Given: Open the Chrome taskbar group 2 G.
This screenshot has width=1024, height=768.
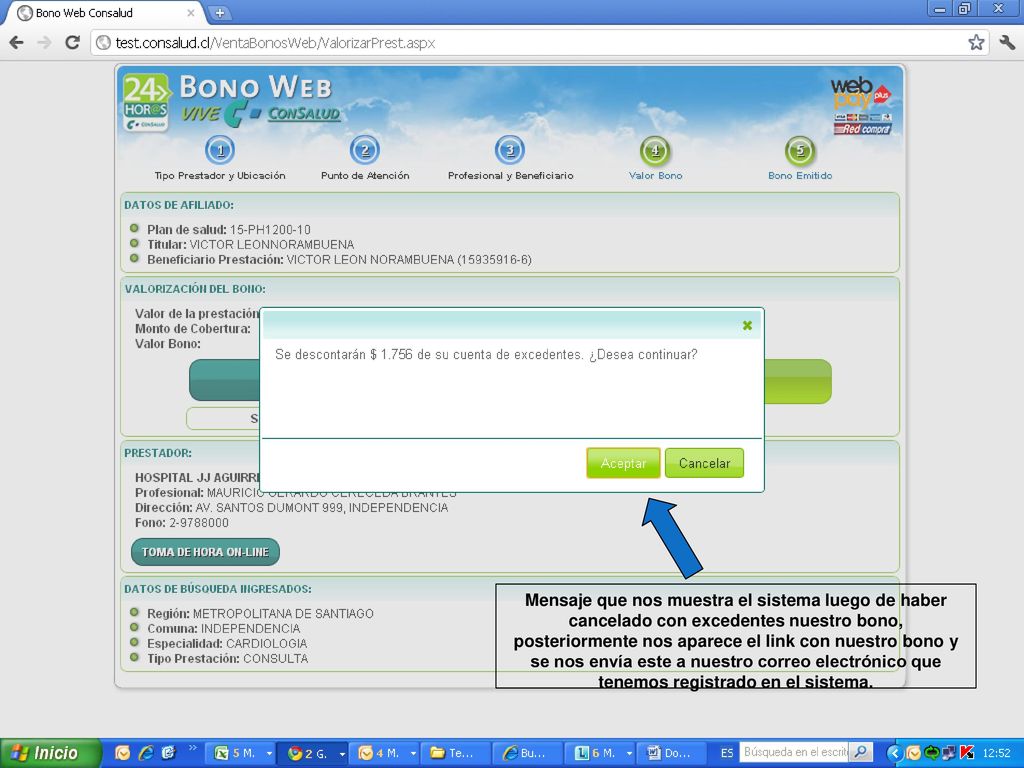Looking at the screenshot, I should point(313,753).
